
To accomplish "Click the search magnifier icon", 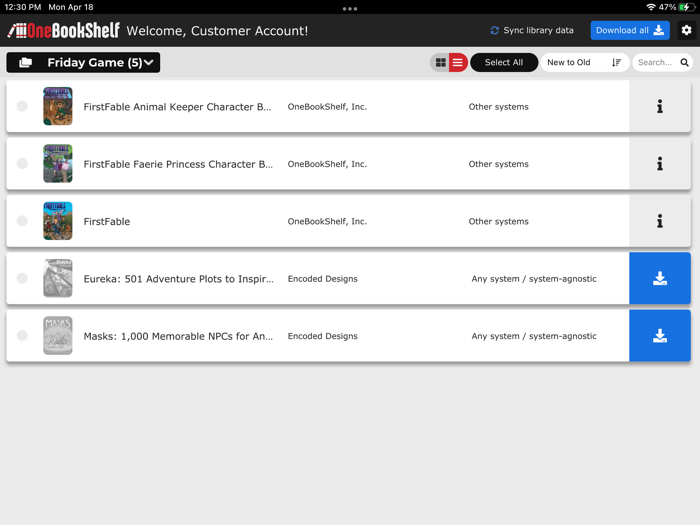I will point(684,62).
